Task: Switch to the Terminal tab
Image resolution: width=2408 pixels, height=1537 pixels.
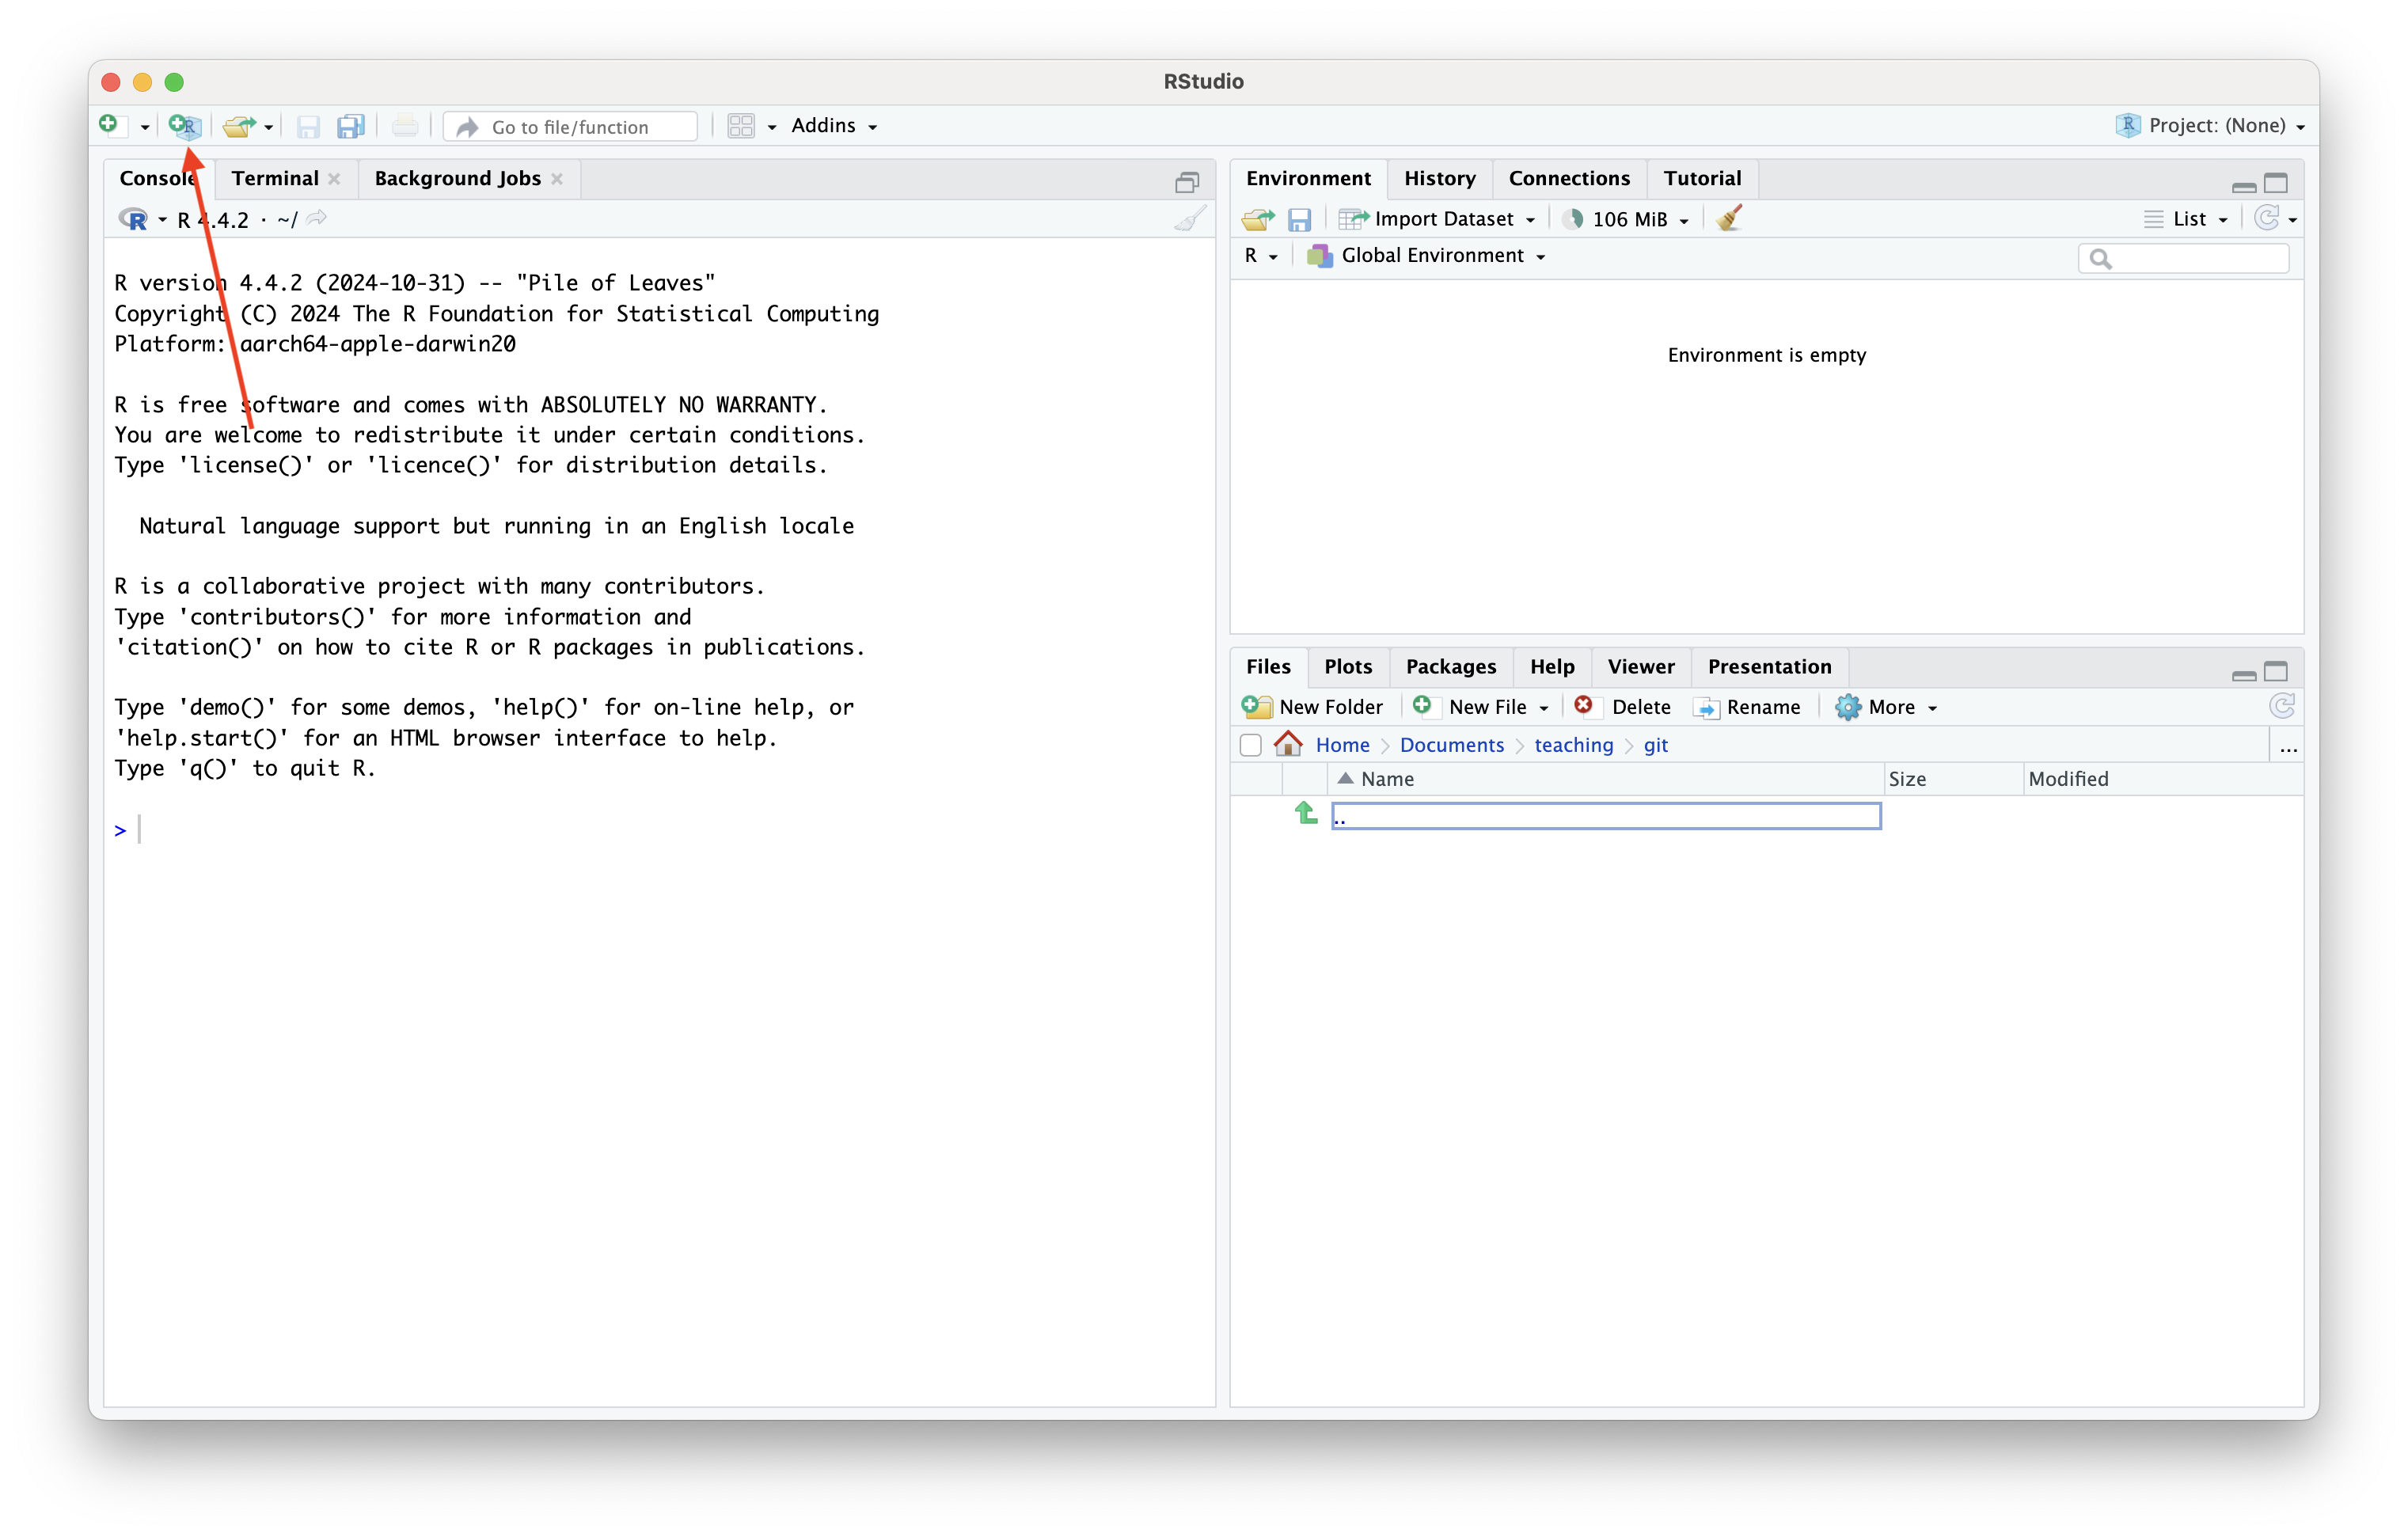Action: 274,178
